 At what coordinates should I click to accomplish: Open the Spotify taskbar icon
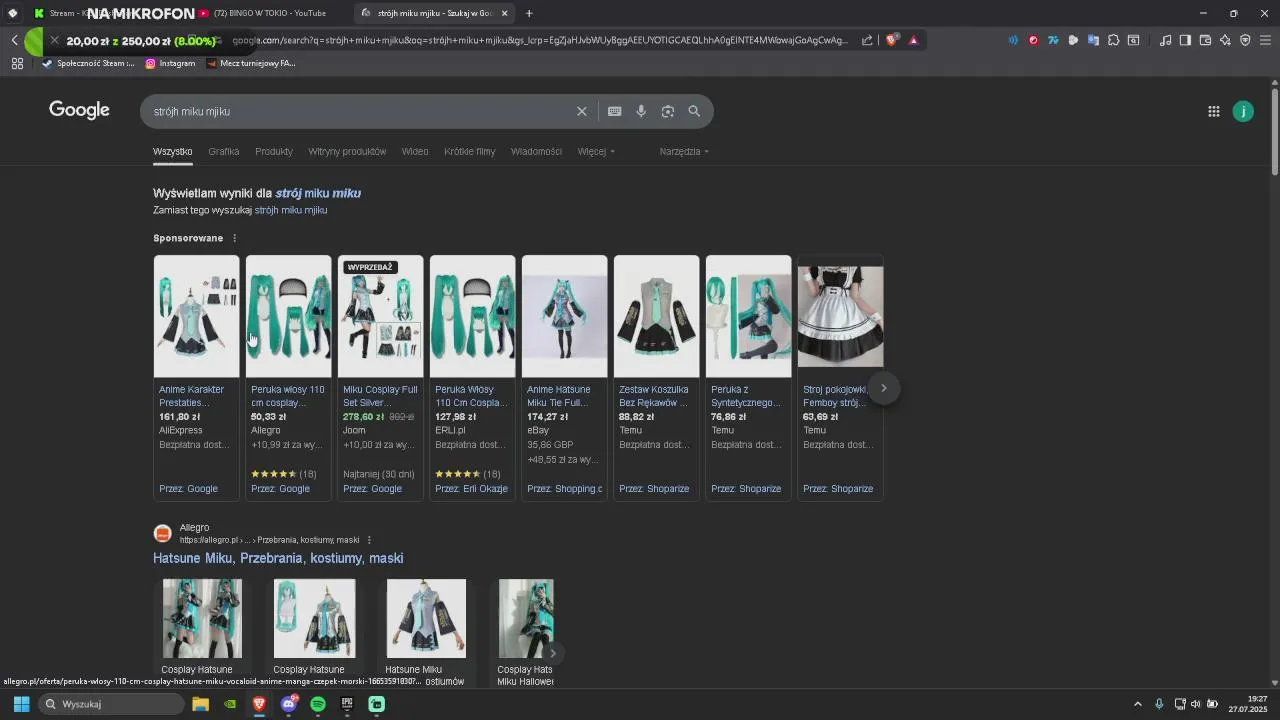pos(318,704)
